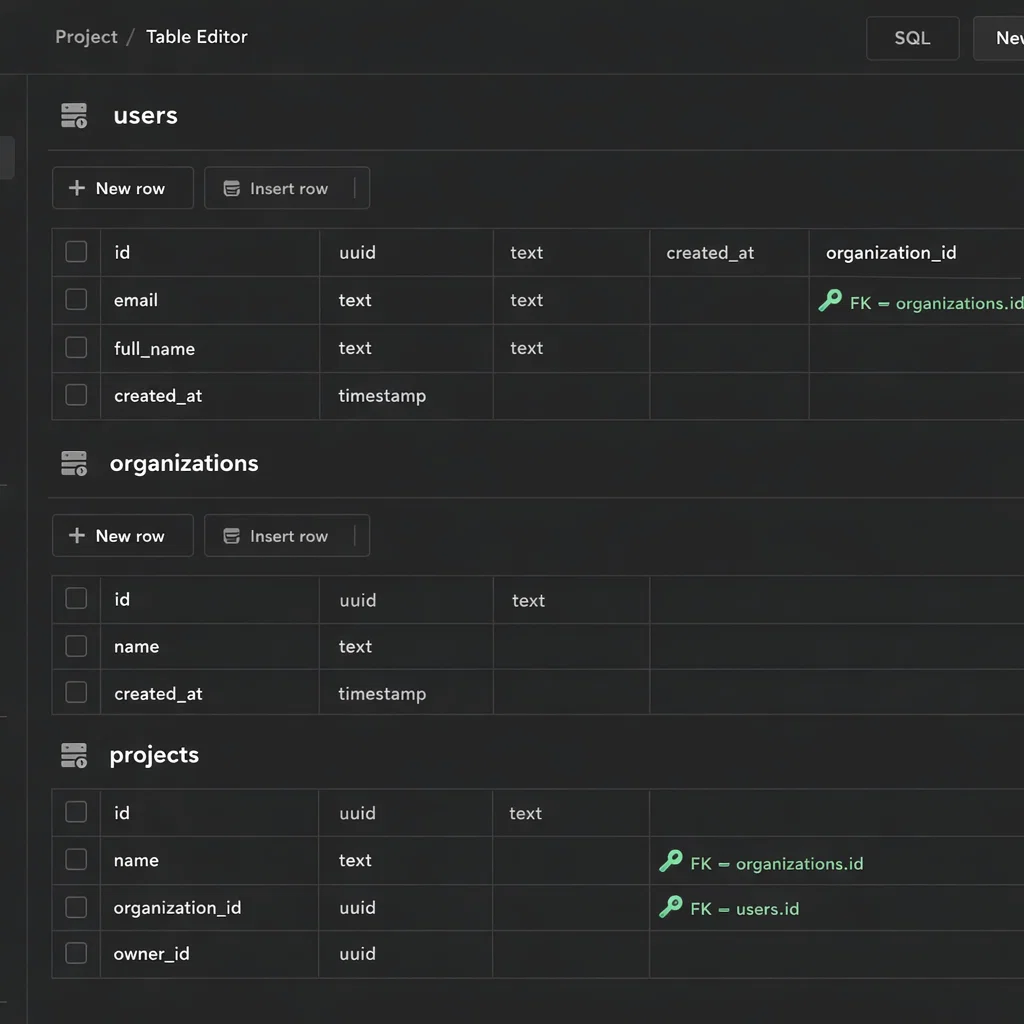Click key icon beside FK users.id
This screenshot has width=1024, height=1024.
[x=671, y=908]
